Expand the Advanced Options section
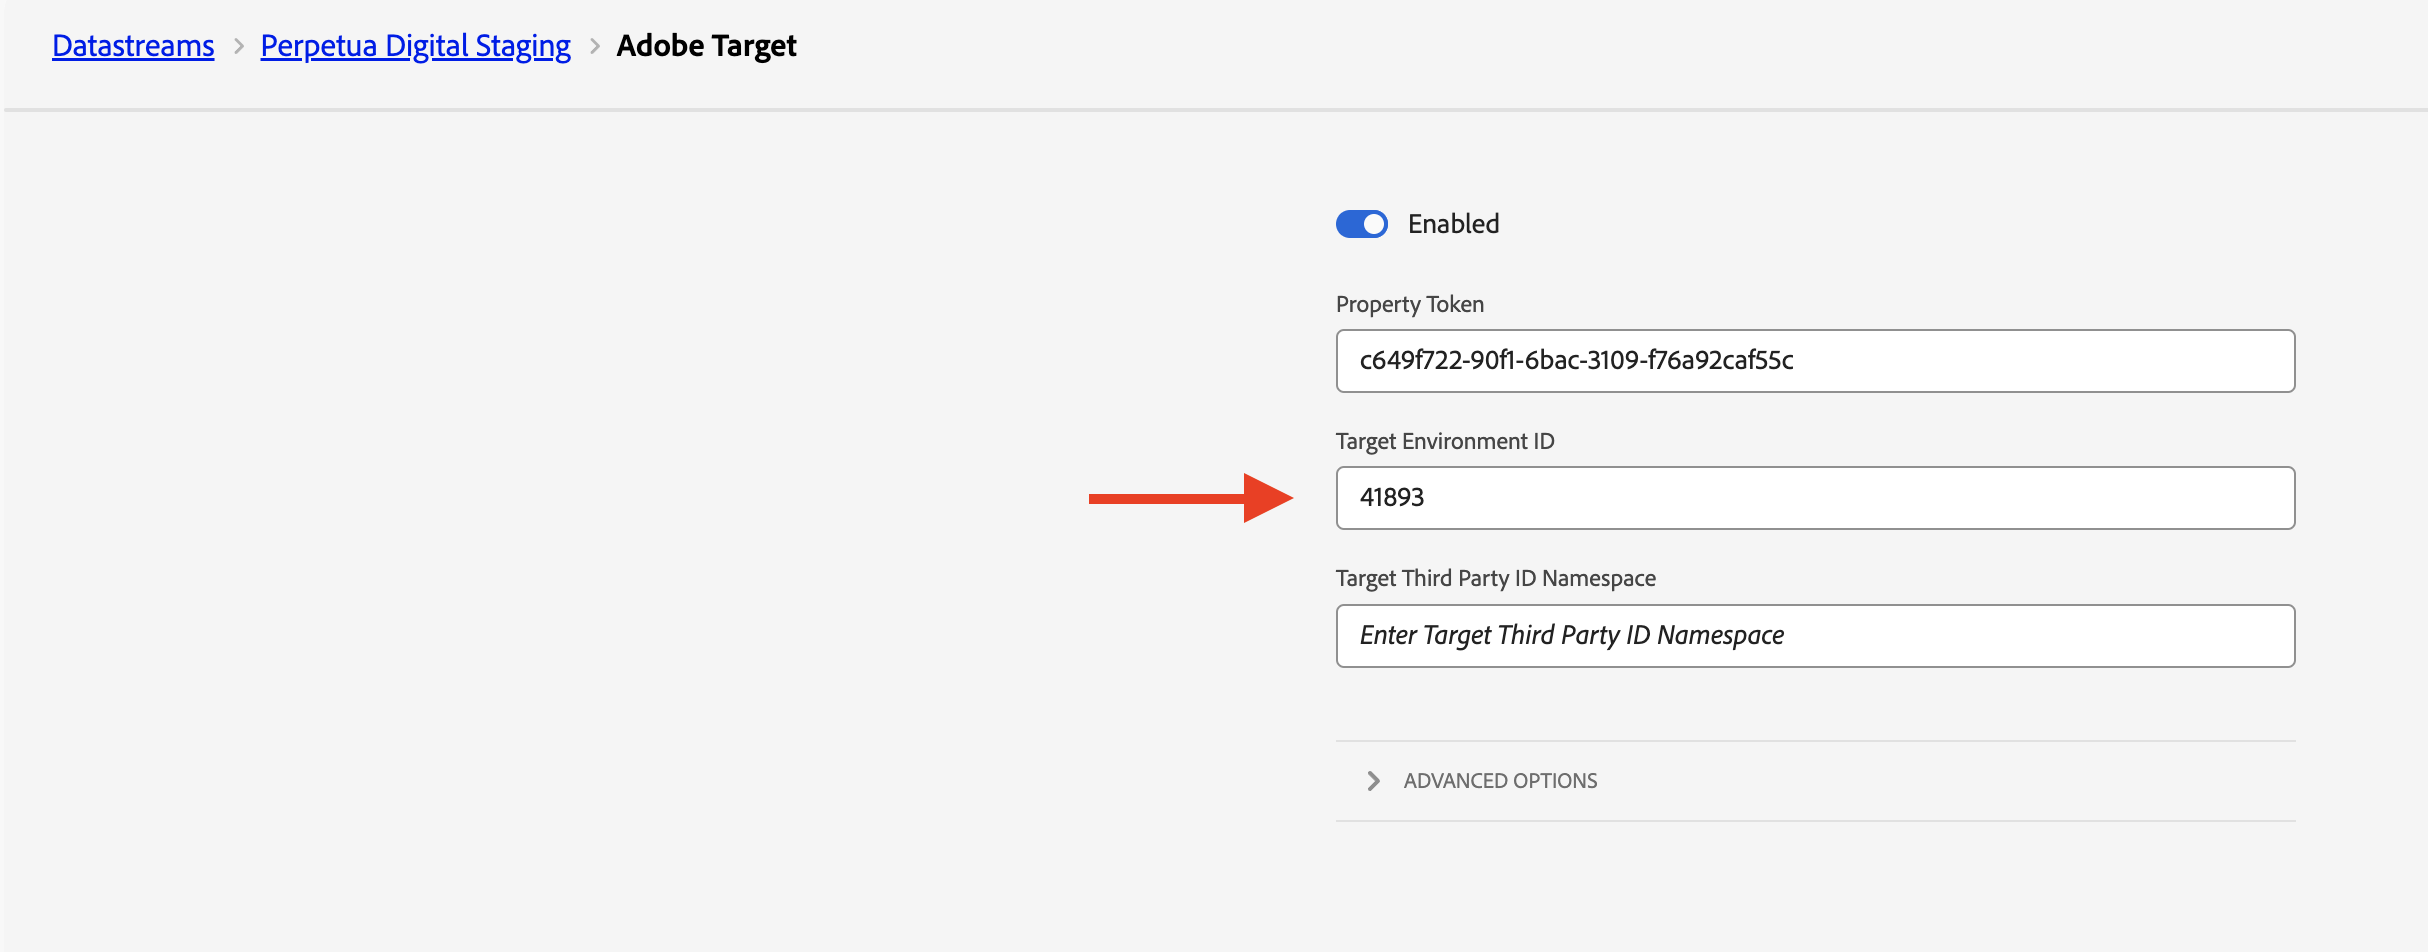This screenshot has height=952, width=2428. 1815,781
